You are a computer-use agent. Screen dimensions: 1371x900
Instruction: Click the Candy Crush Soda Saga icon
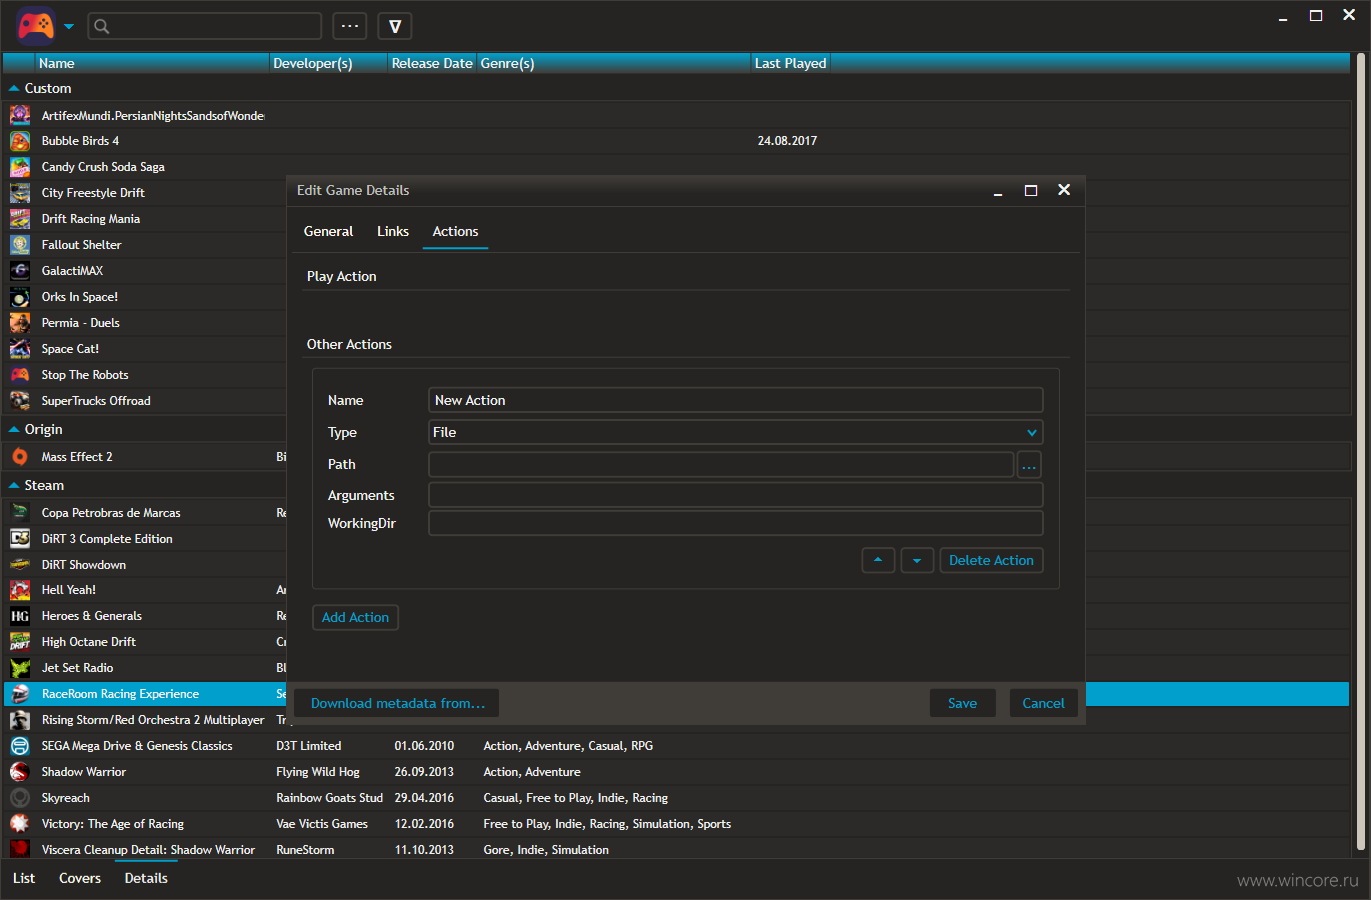[20, 167]
